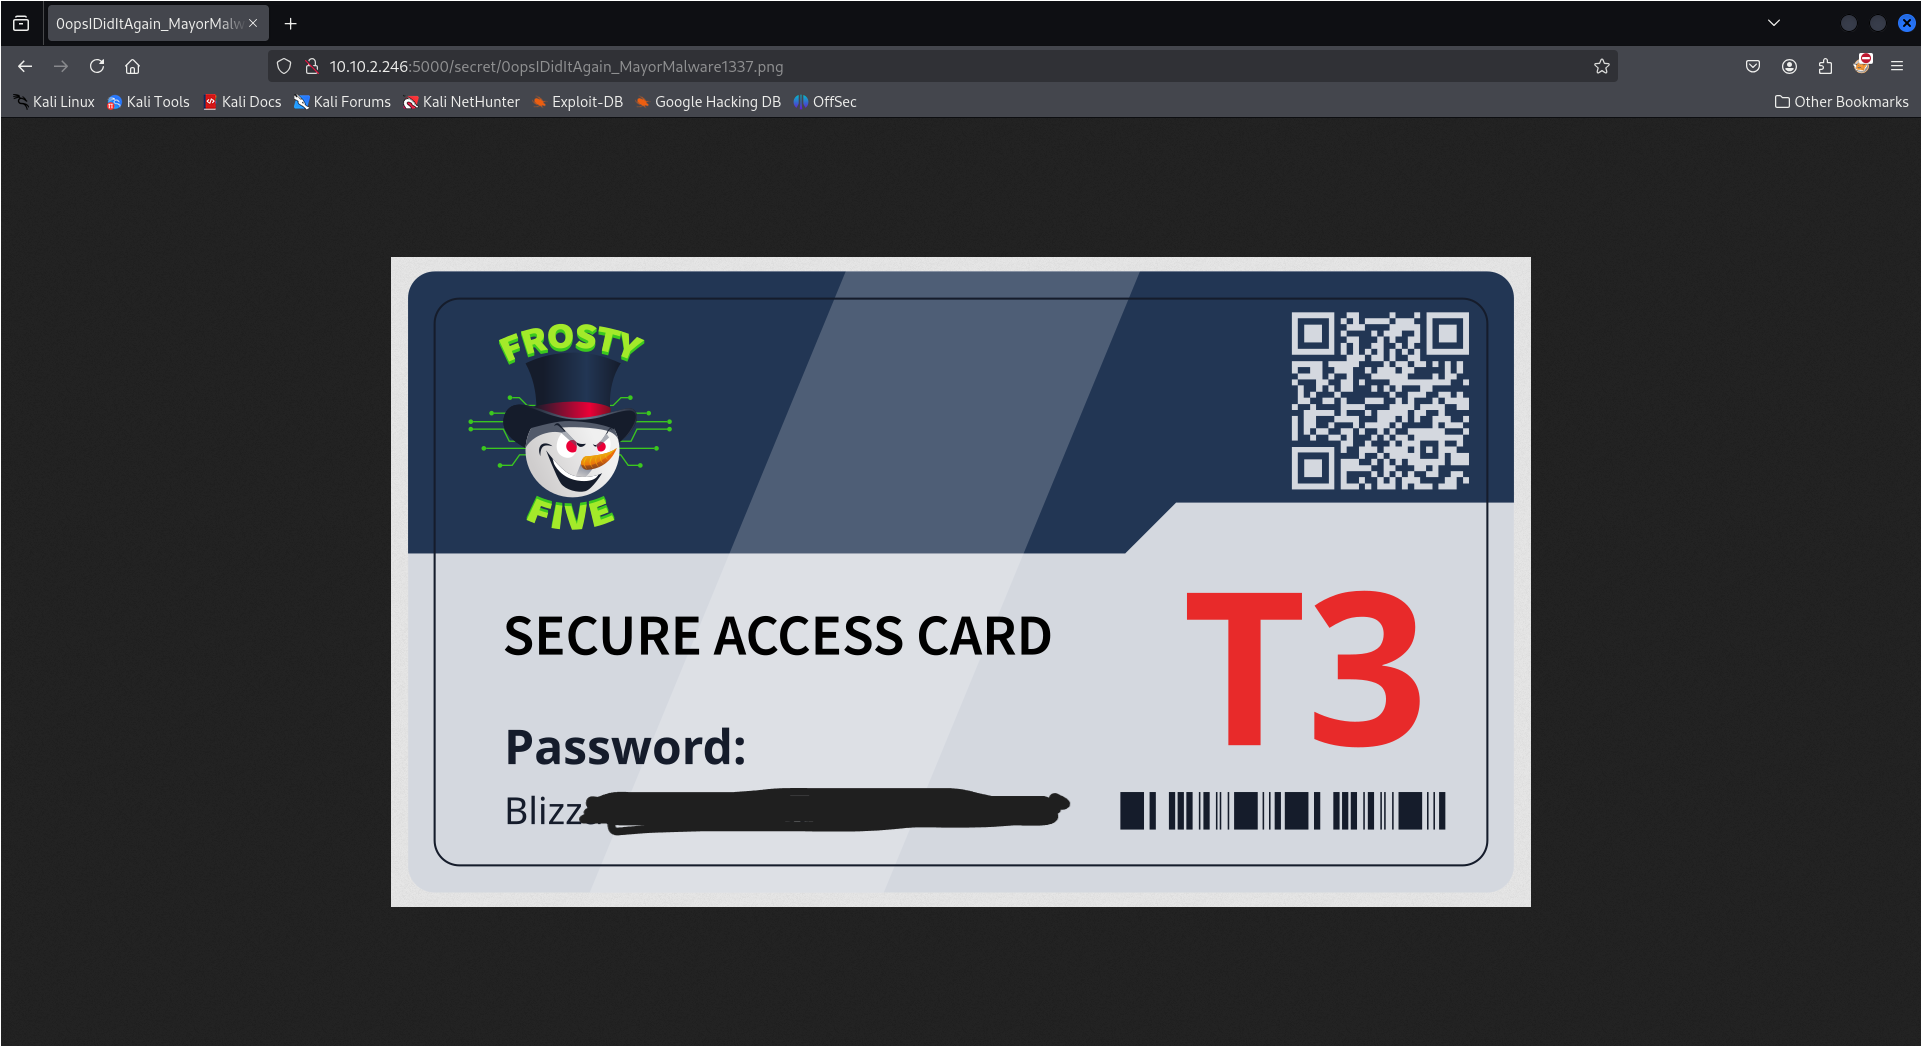Open the Exploit-DB bookmark
1922x1047 pixels.
pos(577,102)
